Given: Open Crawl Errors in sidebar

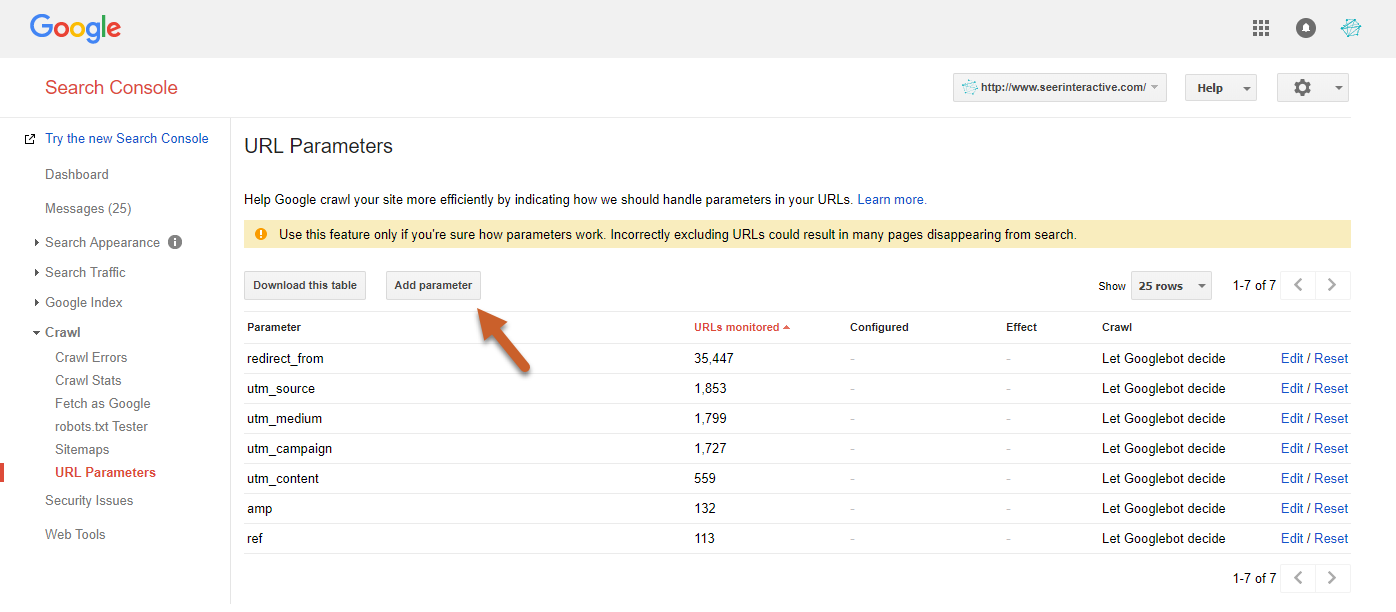Looking at the screenshot, I should (91, 357).
